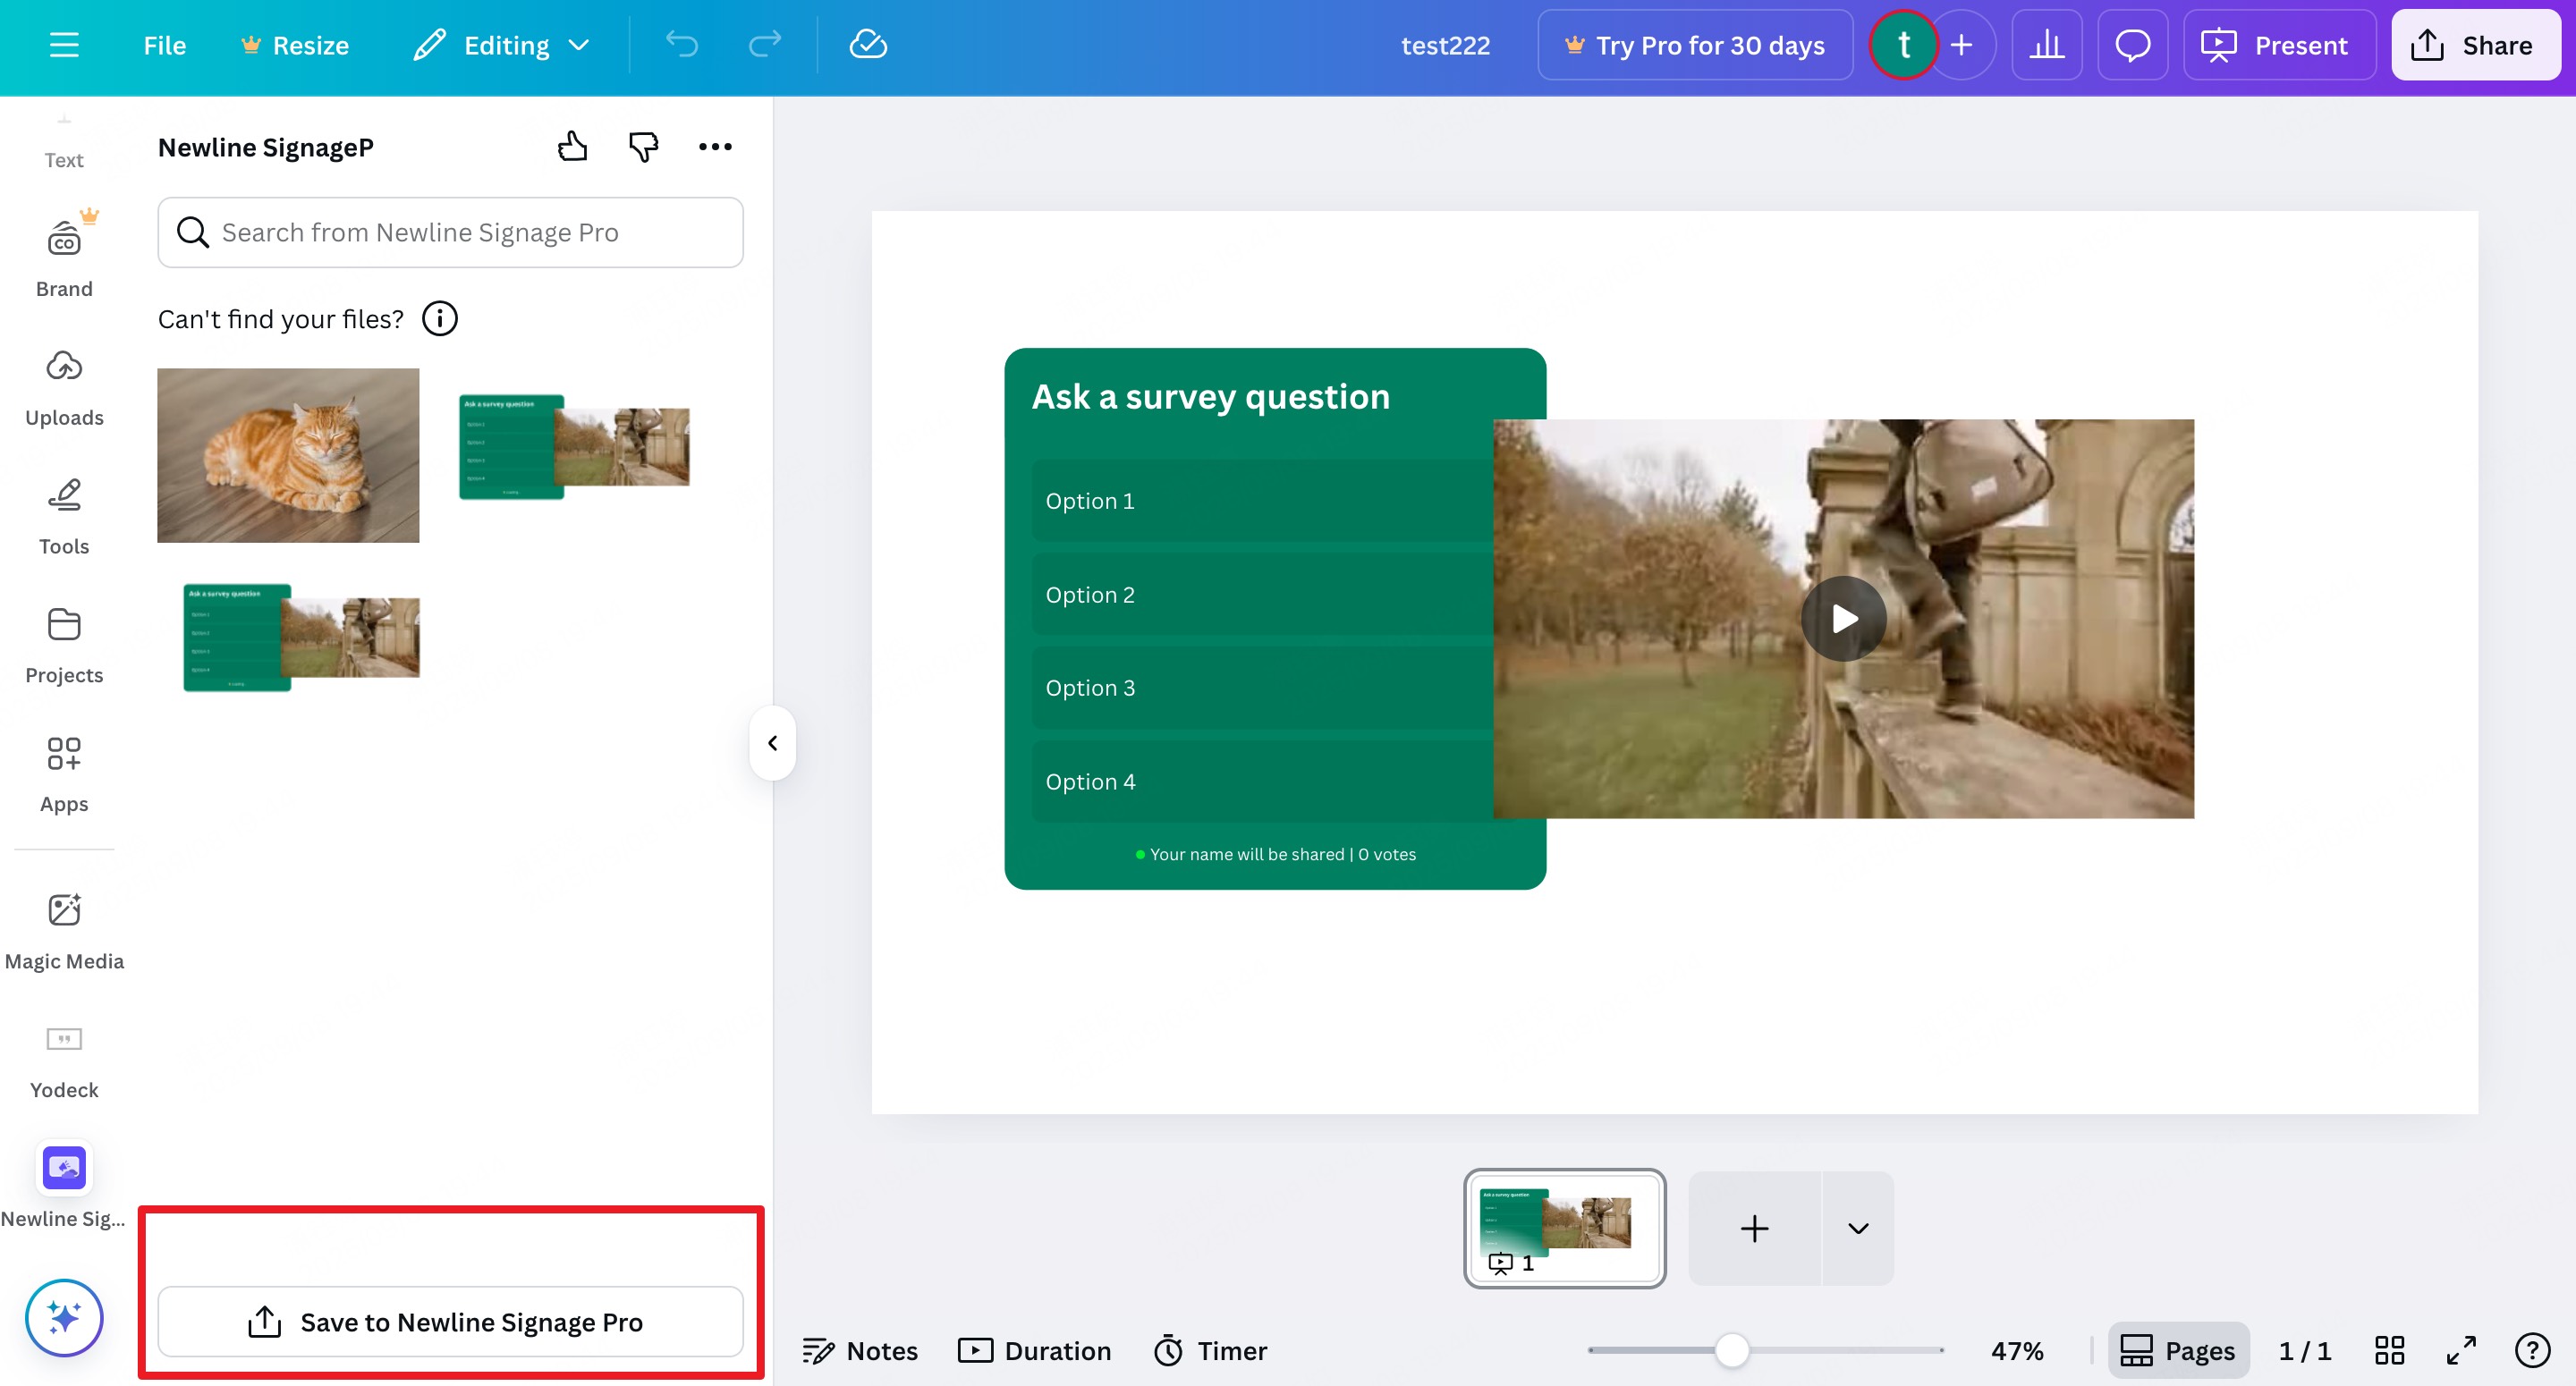This screenshot has width=2576, height=1386.
Task: Click the thumbs down dislike icon
Action: click(643, 147)
